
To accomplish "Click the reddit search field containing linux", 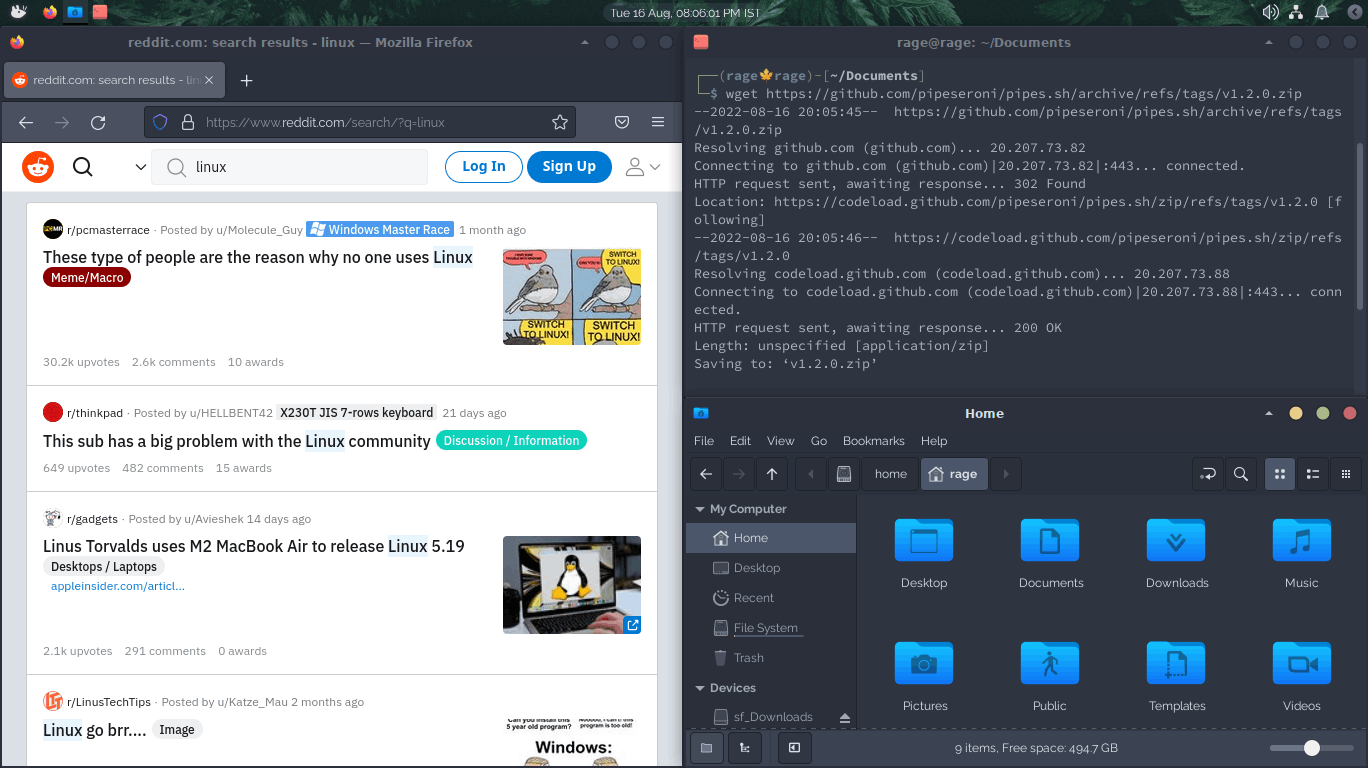I will tap(290, 167).
